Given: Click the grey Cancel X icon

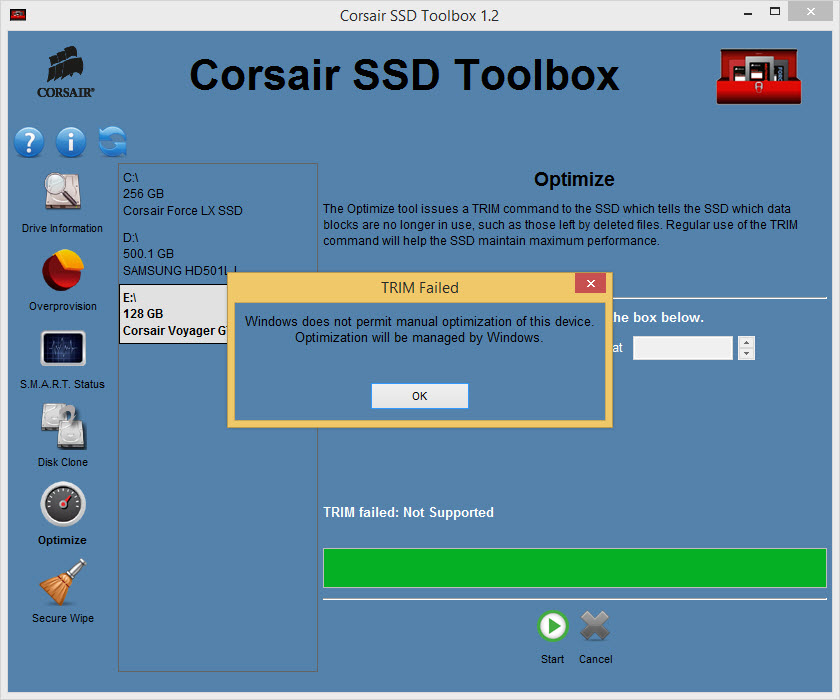Looking at the screenshot, I should click(x=595, y=626).
